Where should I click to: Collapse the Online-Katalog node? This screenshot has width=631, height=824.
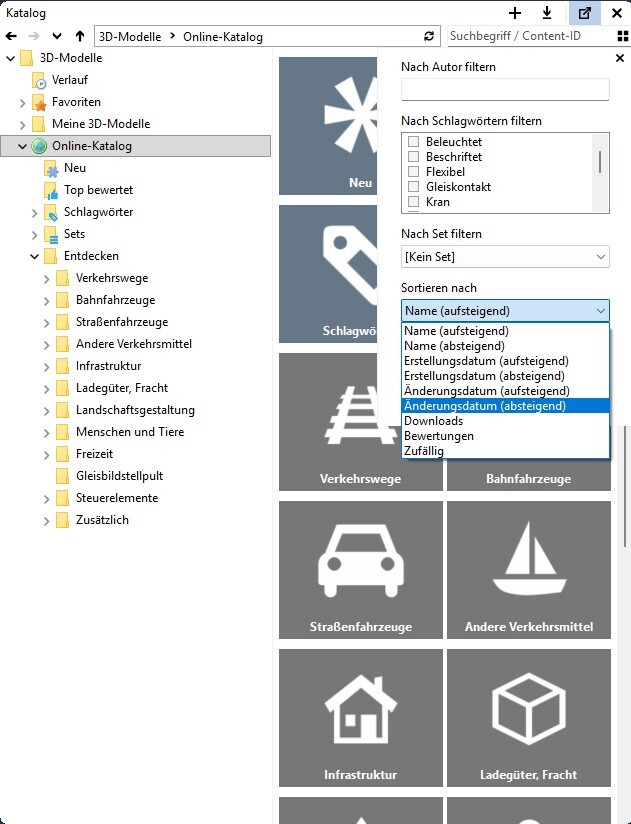(23, 147)
